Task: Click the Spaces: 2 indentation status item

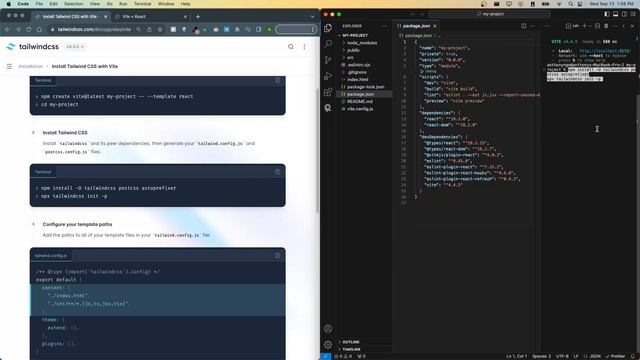Action: coord(541,356)
